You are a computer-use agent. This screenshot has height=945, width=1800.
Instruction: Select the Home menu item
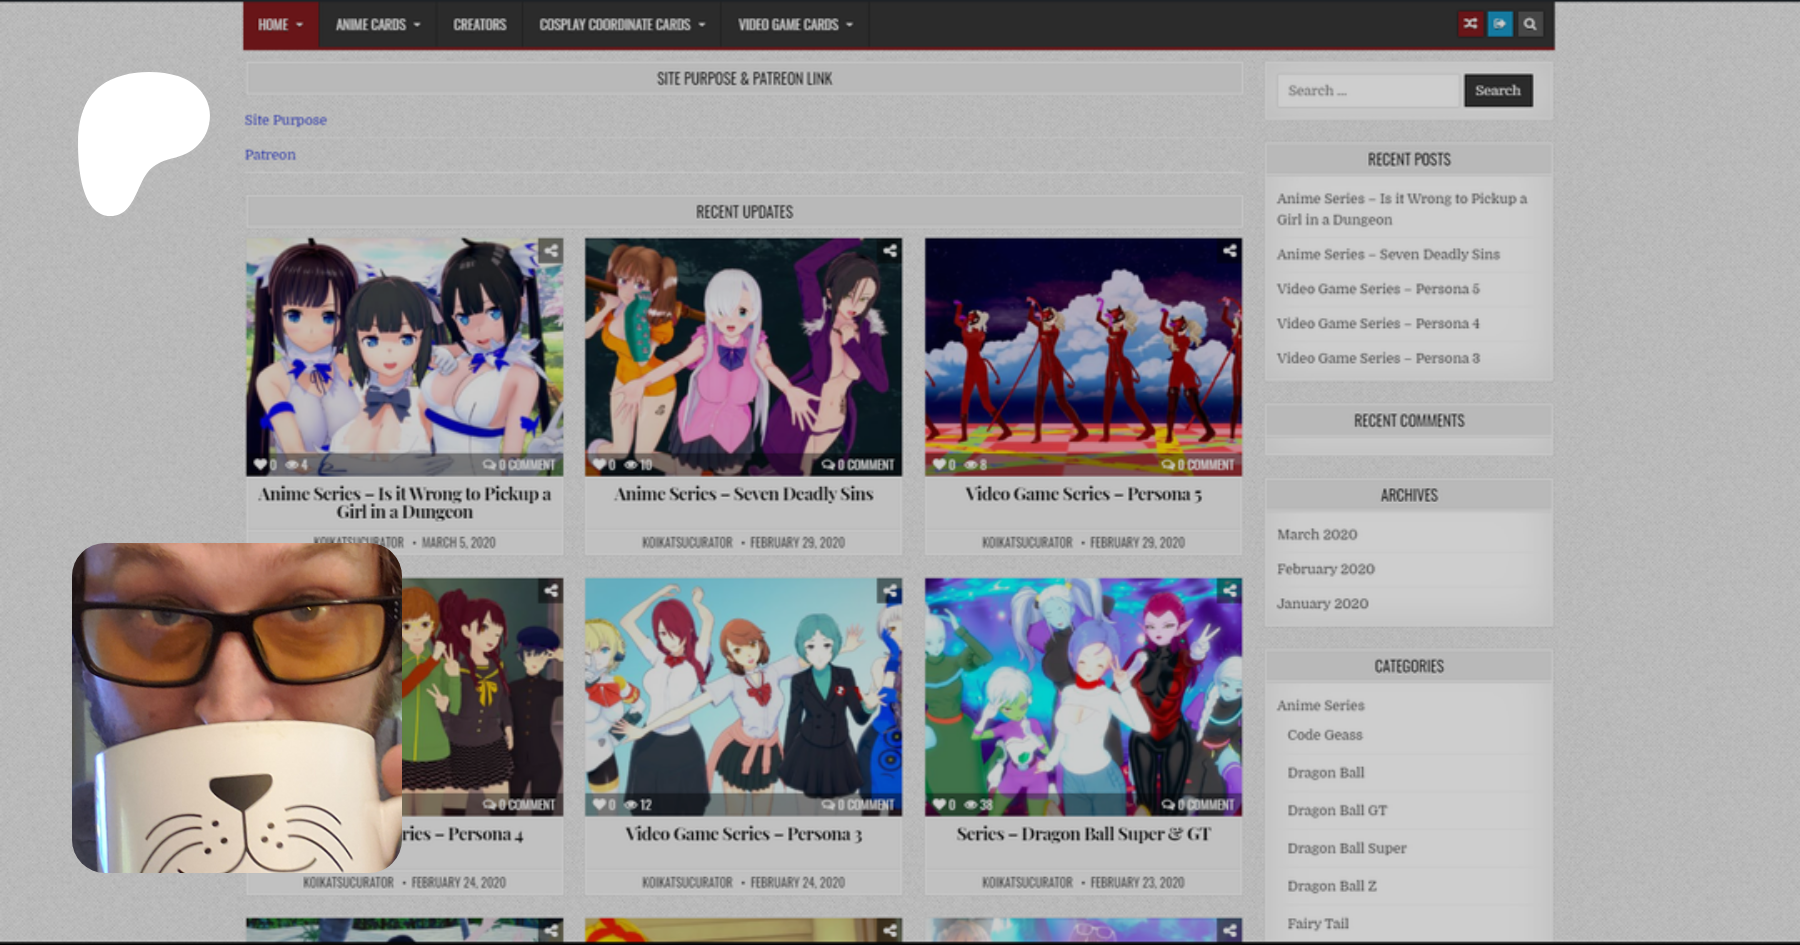pos(280,25)
